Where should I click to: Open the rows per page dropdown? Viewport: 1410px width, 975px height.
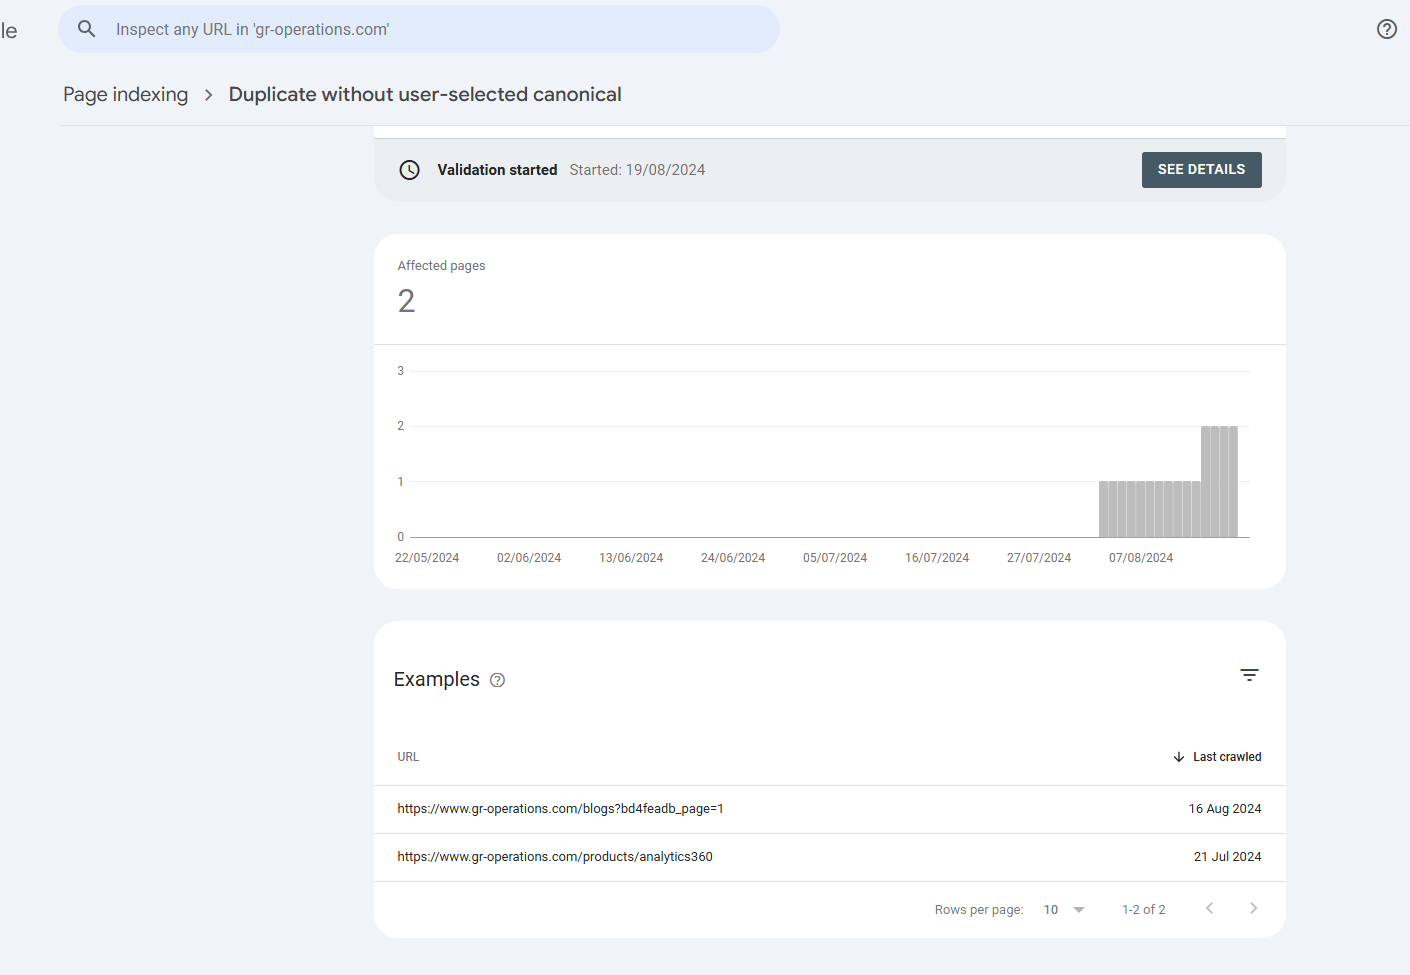[1065, 910]
